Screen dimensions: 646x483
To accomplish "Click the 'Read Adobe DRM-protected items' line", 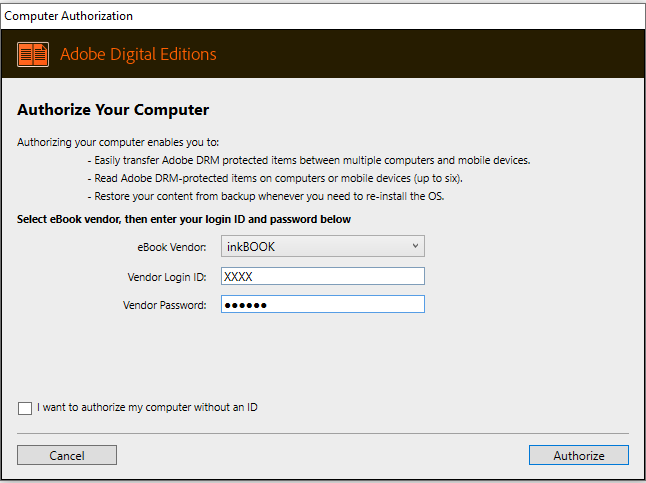I will point(275,178).
